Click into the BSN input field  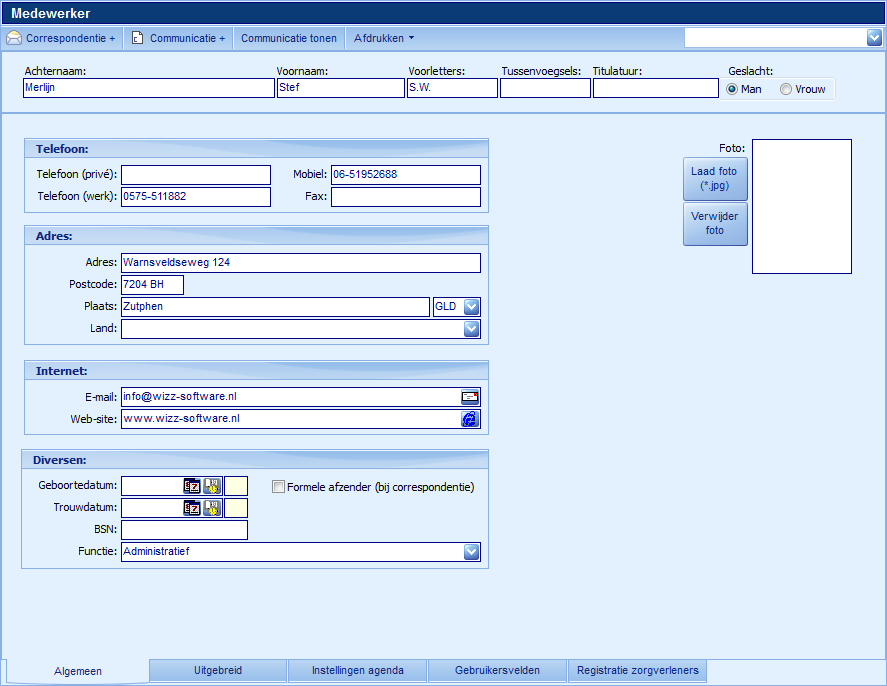(x=184, y=530)
